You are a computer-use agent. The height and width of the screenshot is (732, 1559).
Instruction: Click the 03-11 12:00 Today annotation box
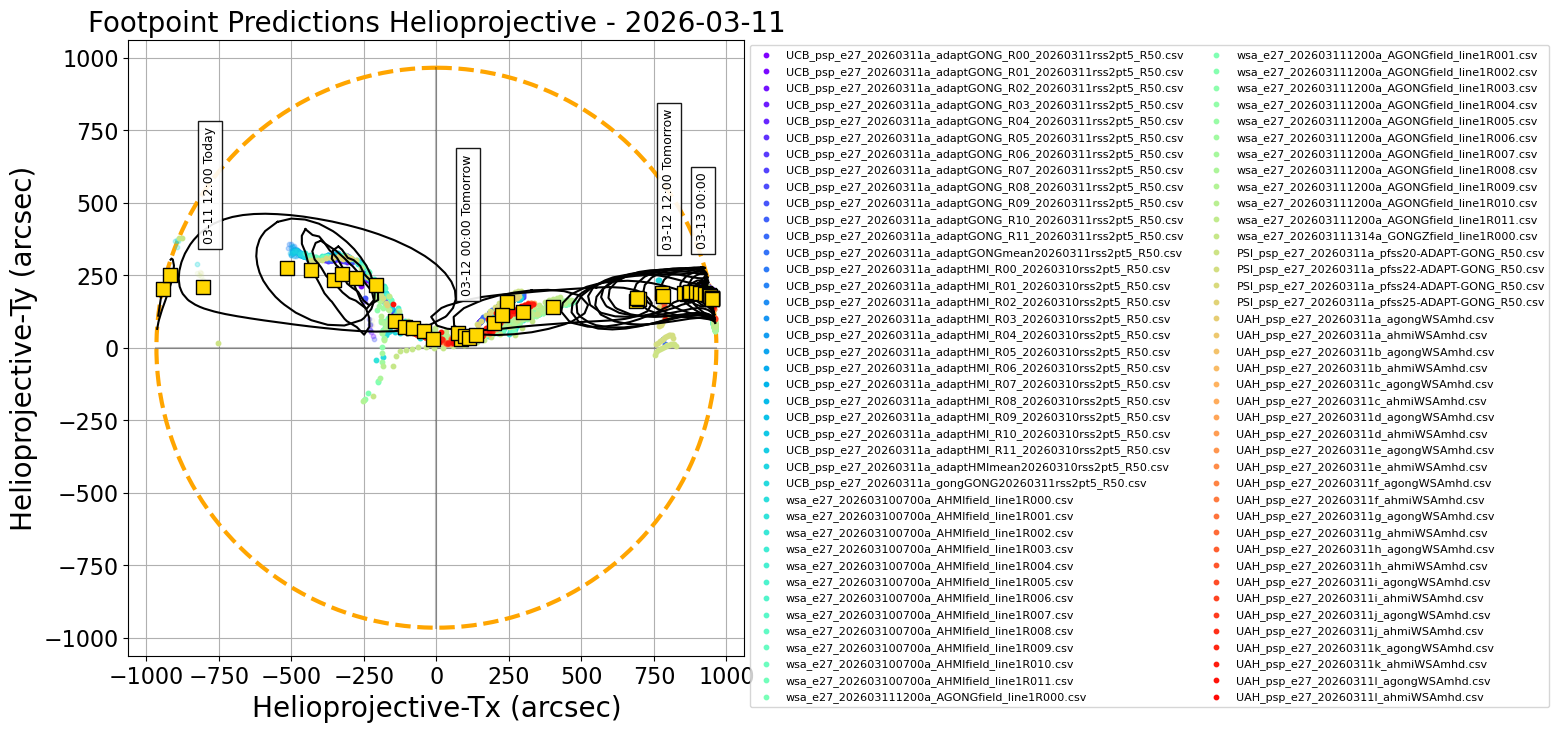[208, 185]
